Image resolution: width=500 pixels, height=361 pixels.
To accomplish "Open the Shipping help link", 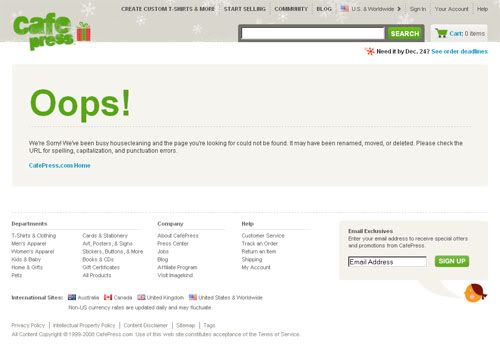I will [252, 259].
